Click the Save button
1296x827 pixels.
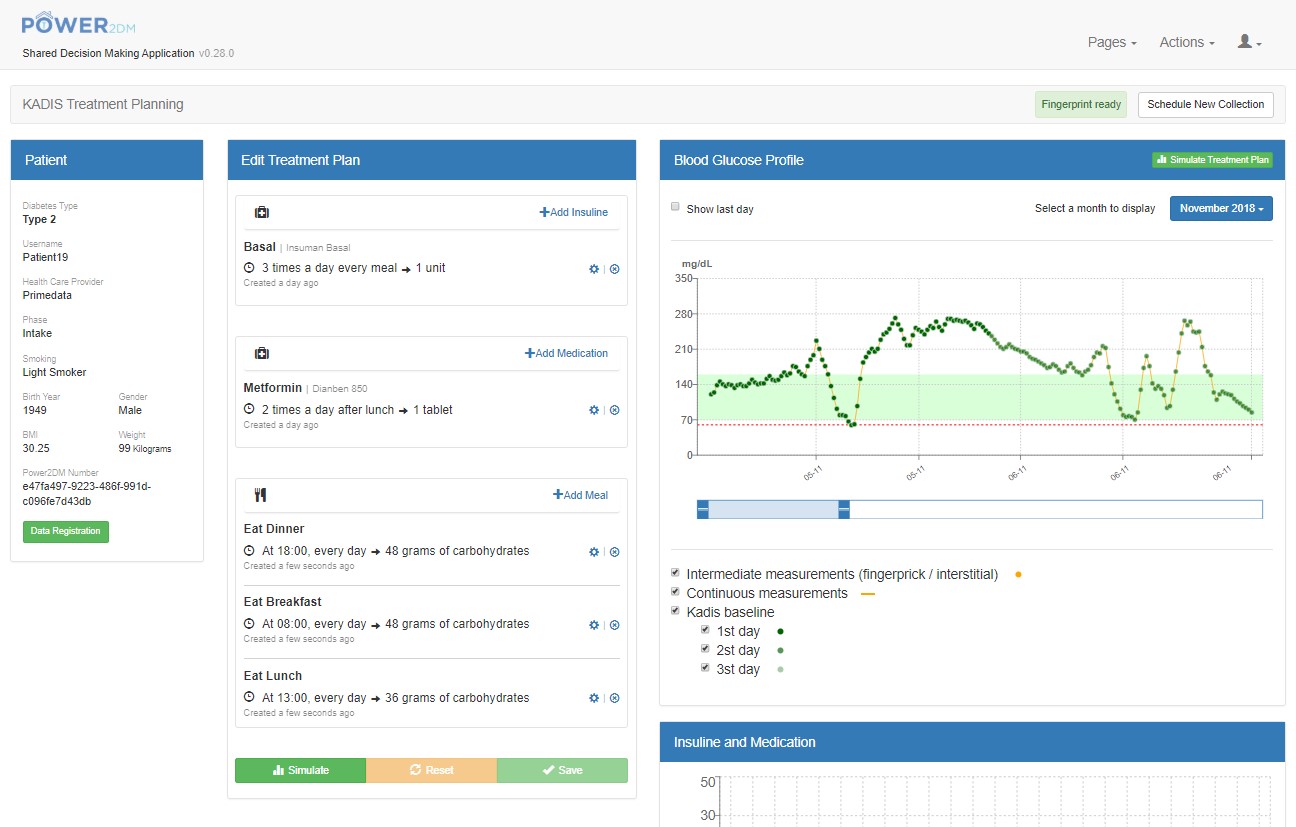(x=562, y=770)
